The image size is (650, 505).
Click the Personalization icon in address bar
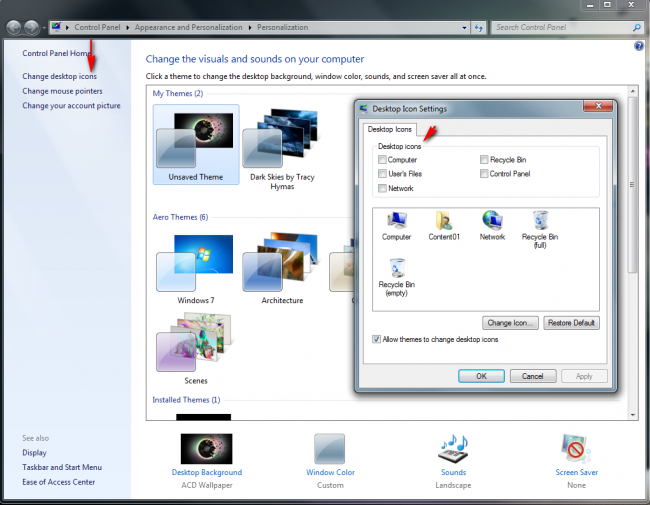click(x=56, y=27)
